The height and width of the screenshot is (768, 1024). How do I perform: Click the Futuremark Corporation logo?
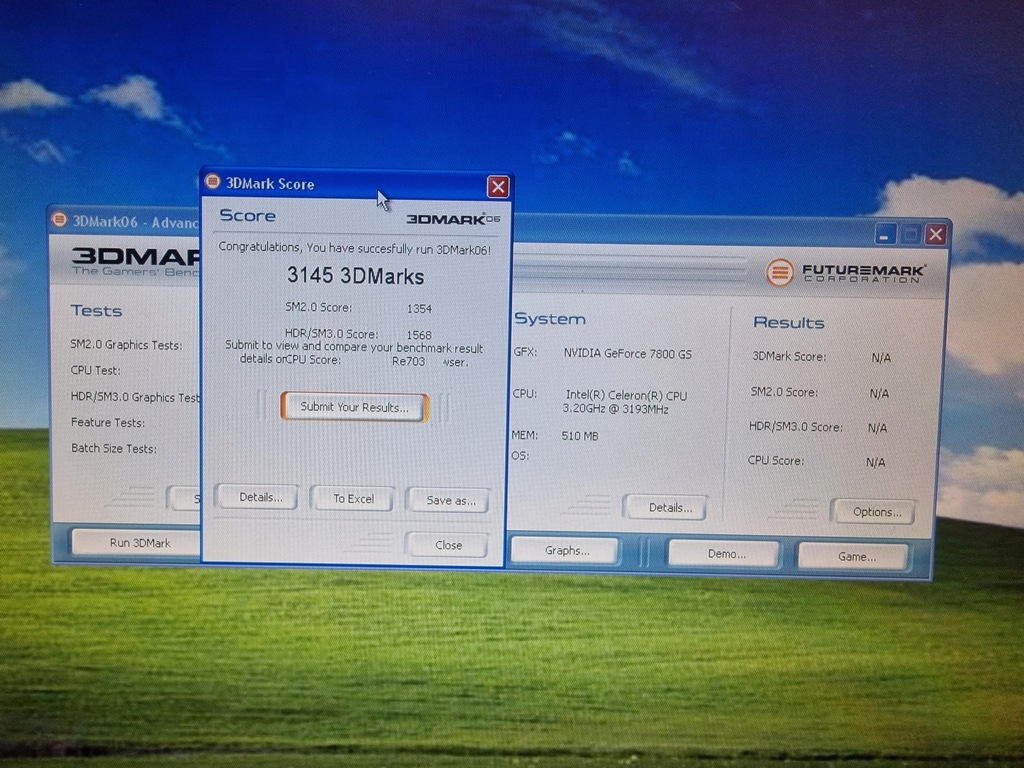tap(846, 272)
